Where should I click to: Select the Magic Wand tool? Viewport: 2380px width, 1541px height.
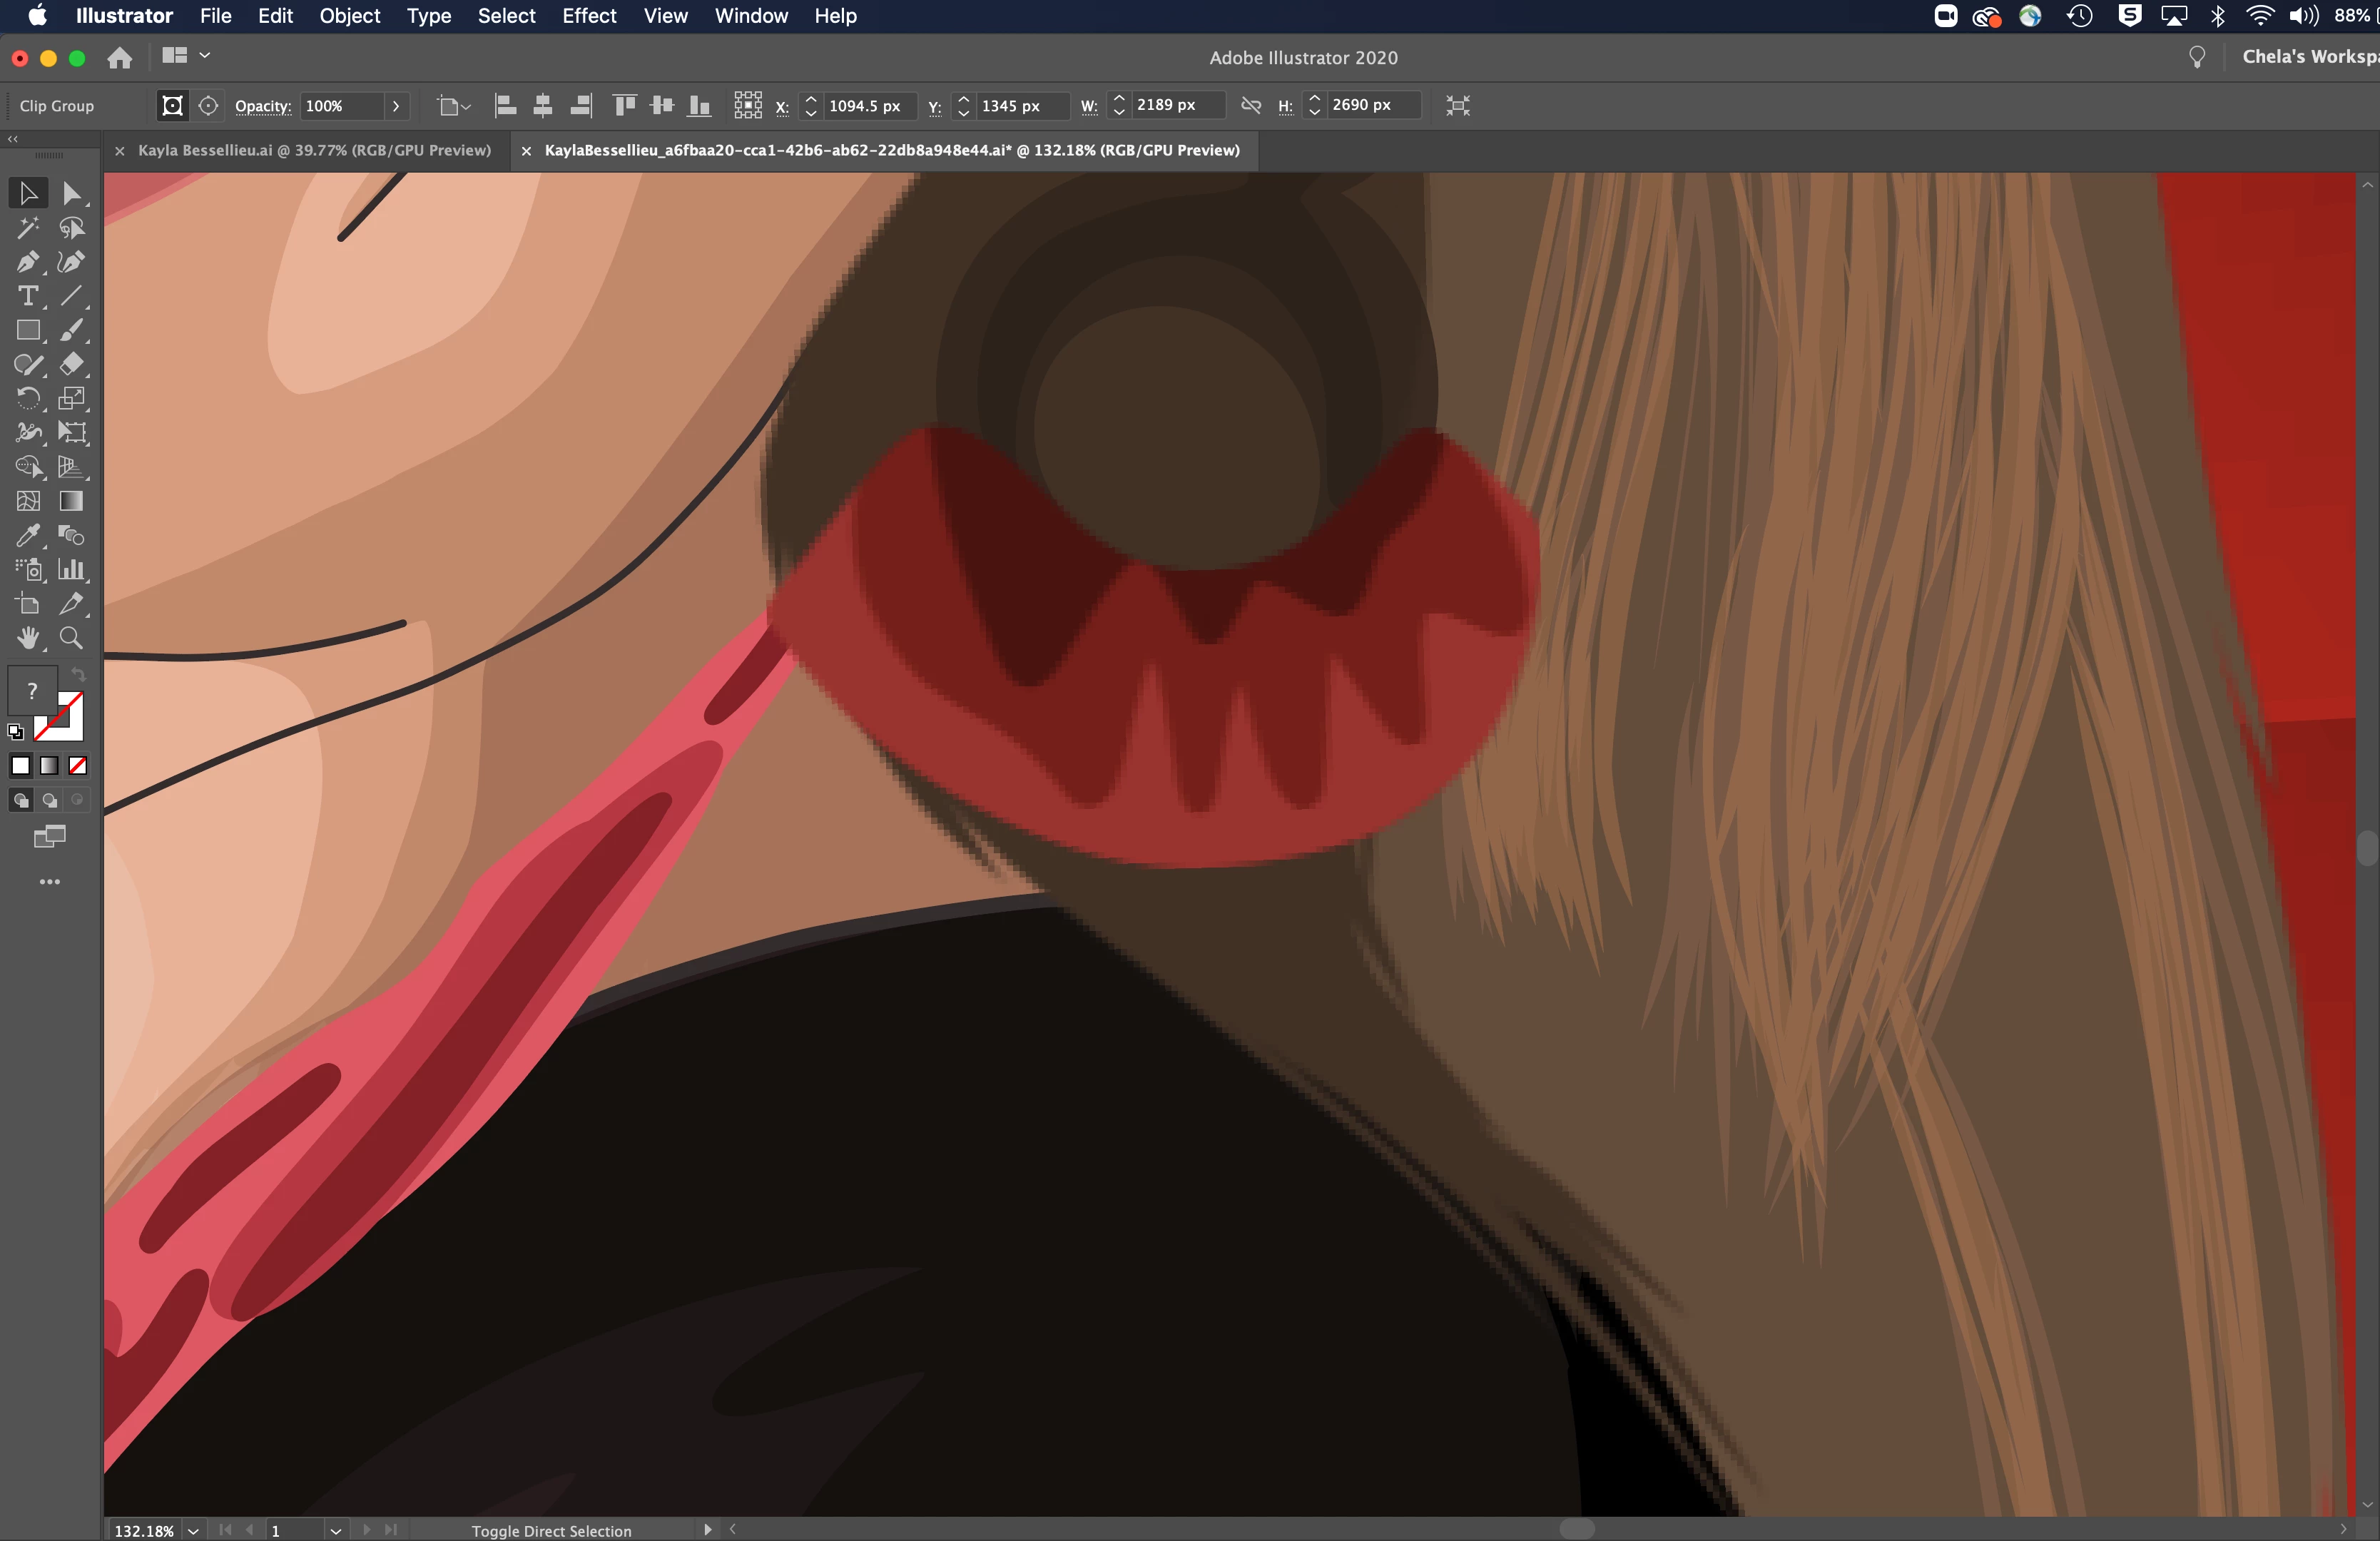tap(27, 228)
